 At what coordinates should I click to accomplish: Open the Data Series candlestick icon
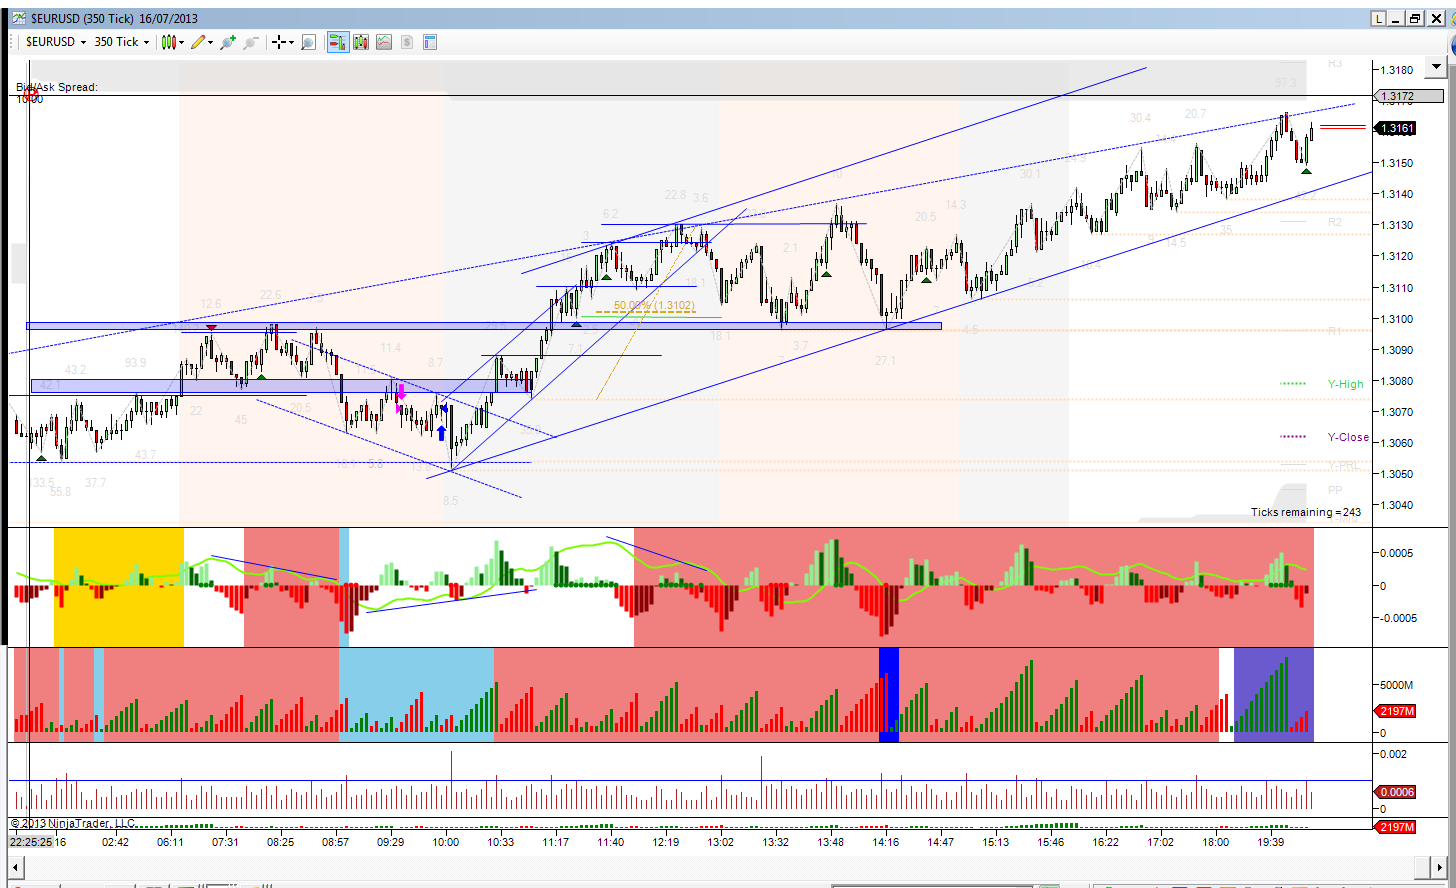[x=361, y=42]
